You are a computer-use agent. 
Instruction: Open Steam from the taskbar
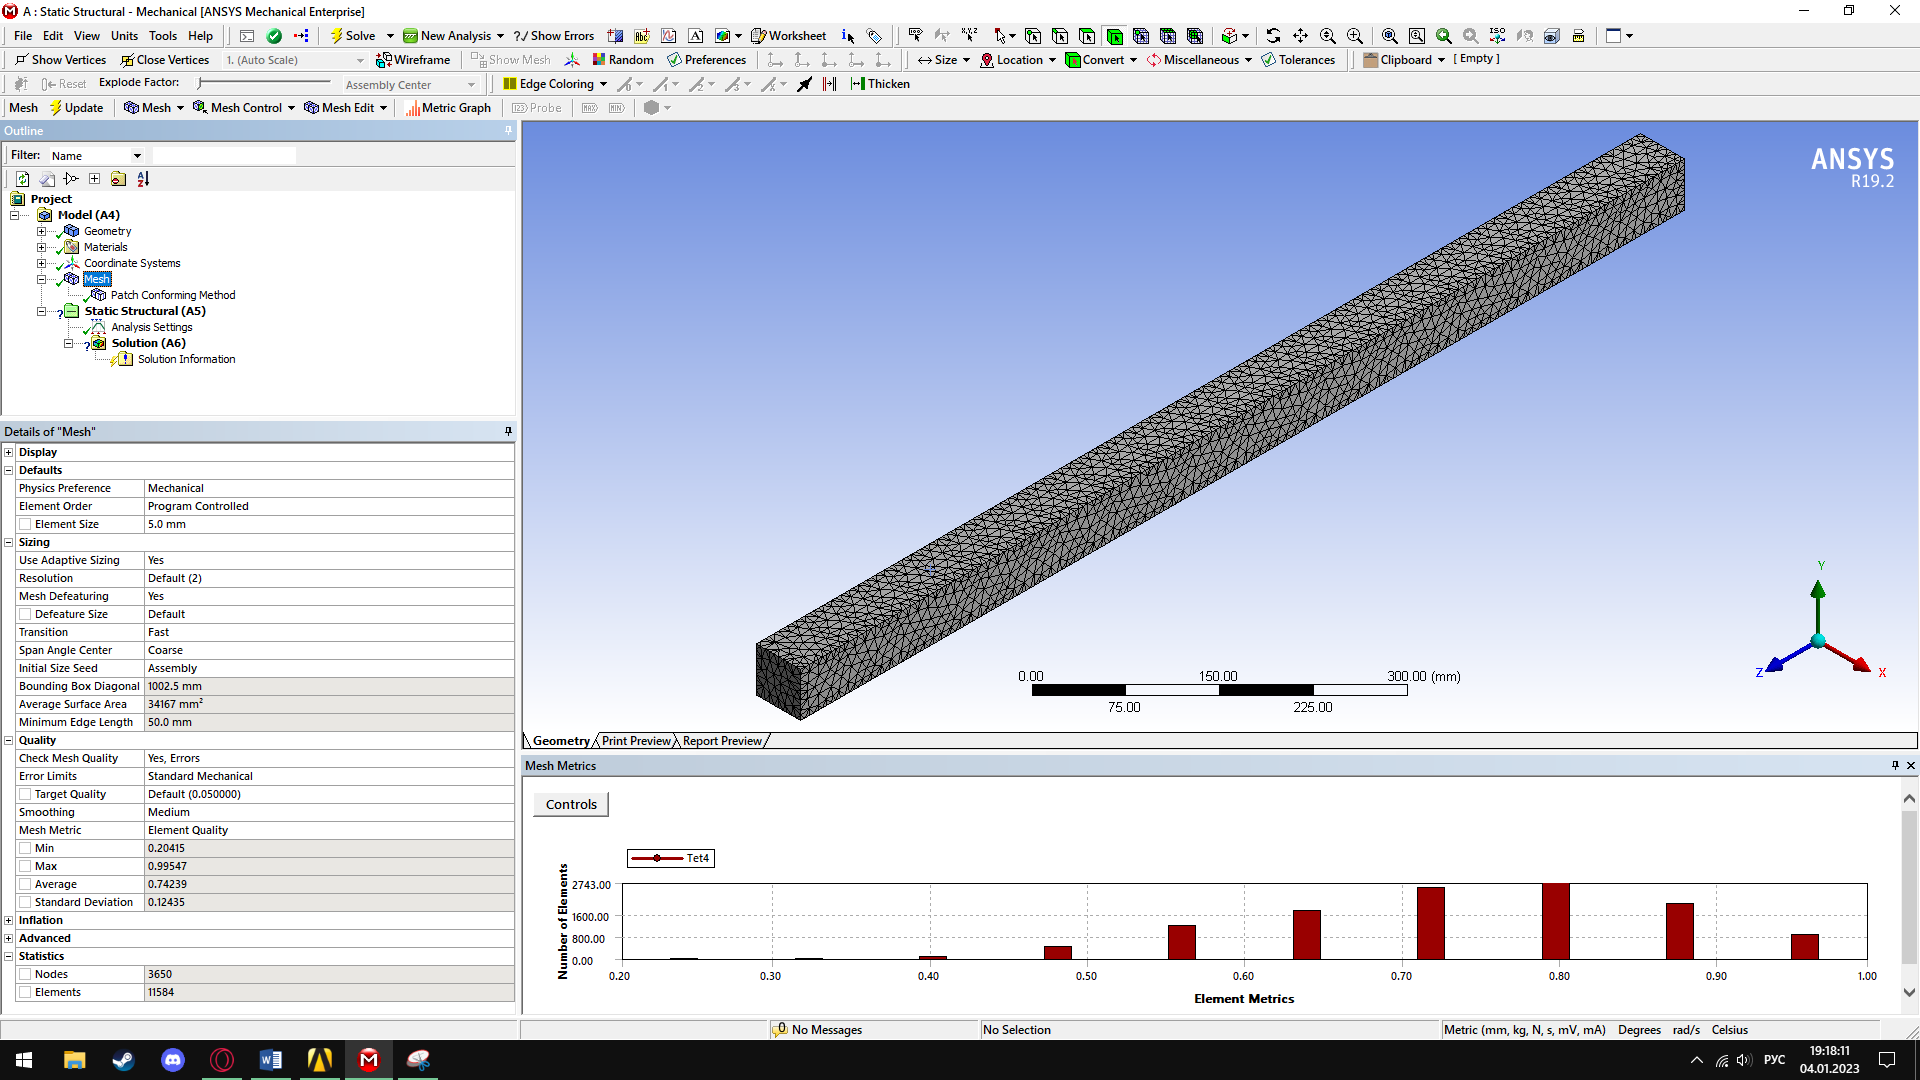tap(124, 1060)
